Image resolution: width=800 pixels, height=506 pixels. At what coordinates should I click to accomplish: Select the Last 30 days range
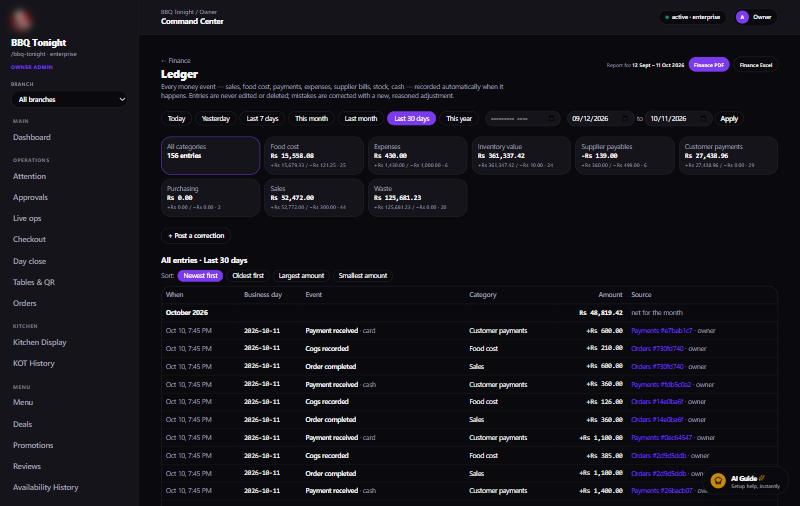(x=412, y=118)
